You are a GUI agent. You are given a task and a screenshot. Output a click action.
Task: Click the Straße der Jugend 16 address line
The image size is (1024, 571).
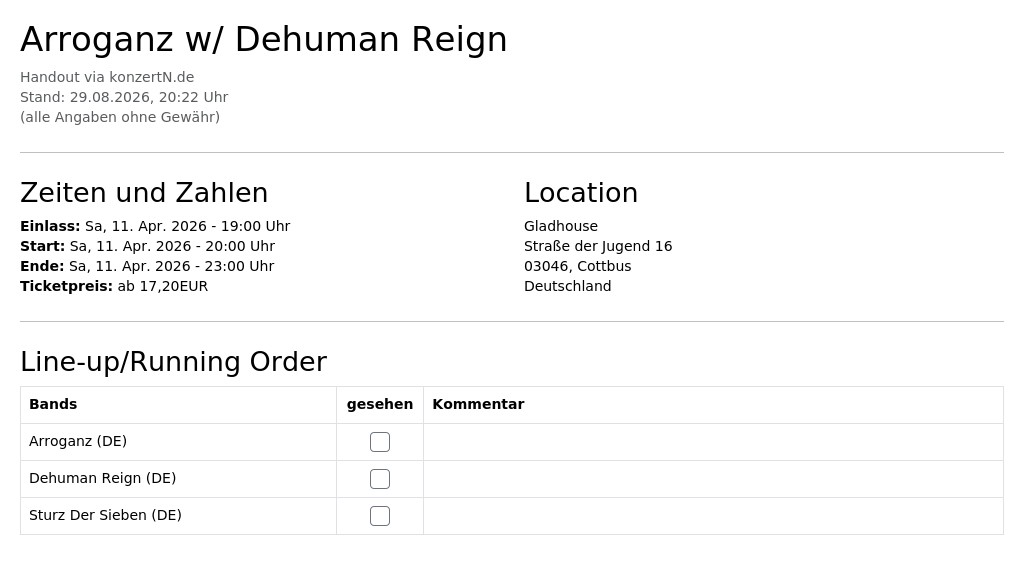pos(598,246)
